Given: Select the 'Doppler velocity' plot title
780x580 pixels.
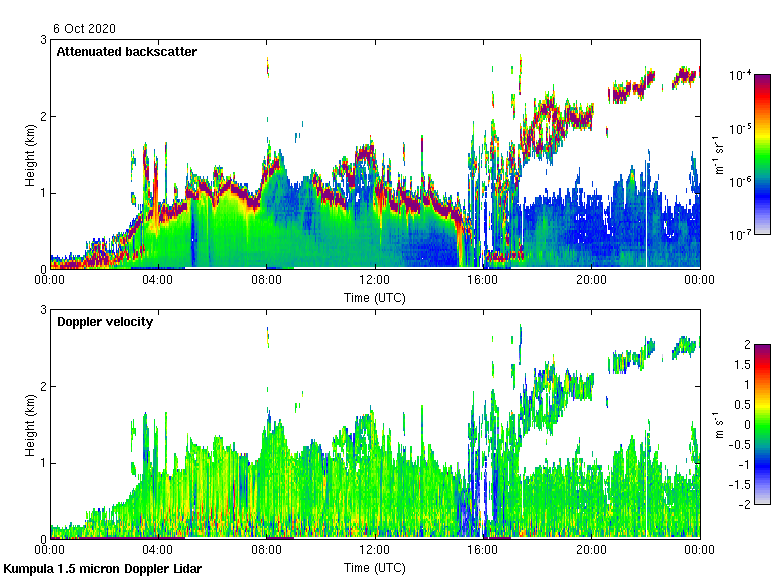Looking at the screenshot, I should [104, 321].
